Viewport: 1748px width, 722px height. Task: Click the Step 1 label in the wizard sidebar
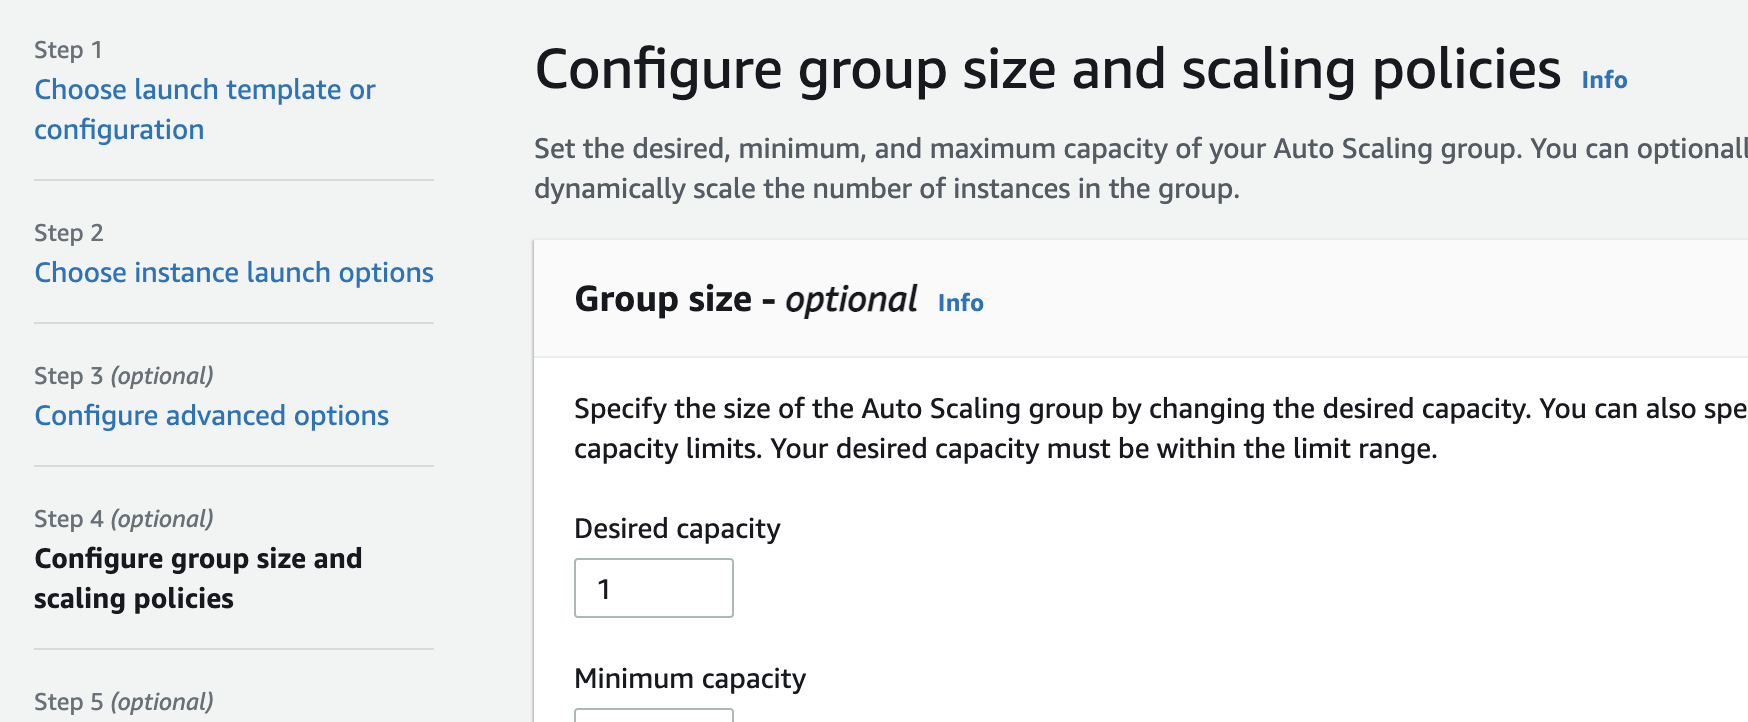pyautogui.click(x=68, y=50)
